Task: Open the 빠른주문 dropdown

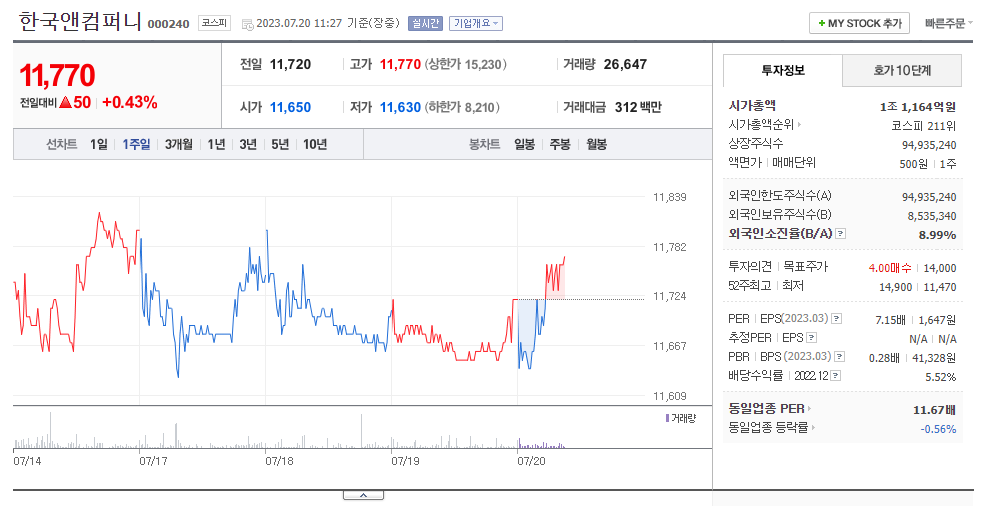Action: pos(949,23)
